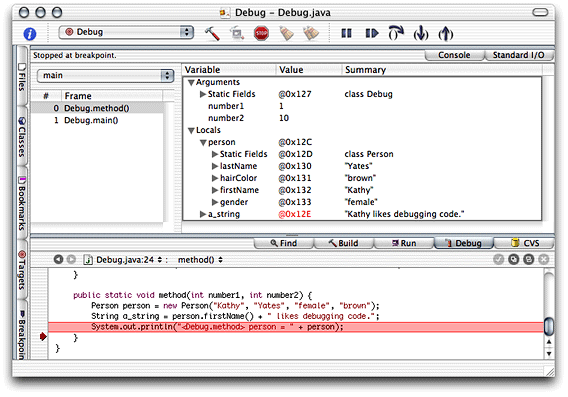Click the blue info icon in toolbar
This screenshot has height=397, width=568.
click(x=30, y=34)
